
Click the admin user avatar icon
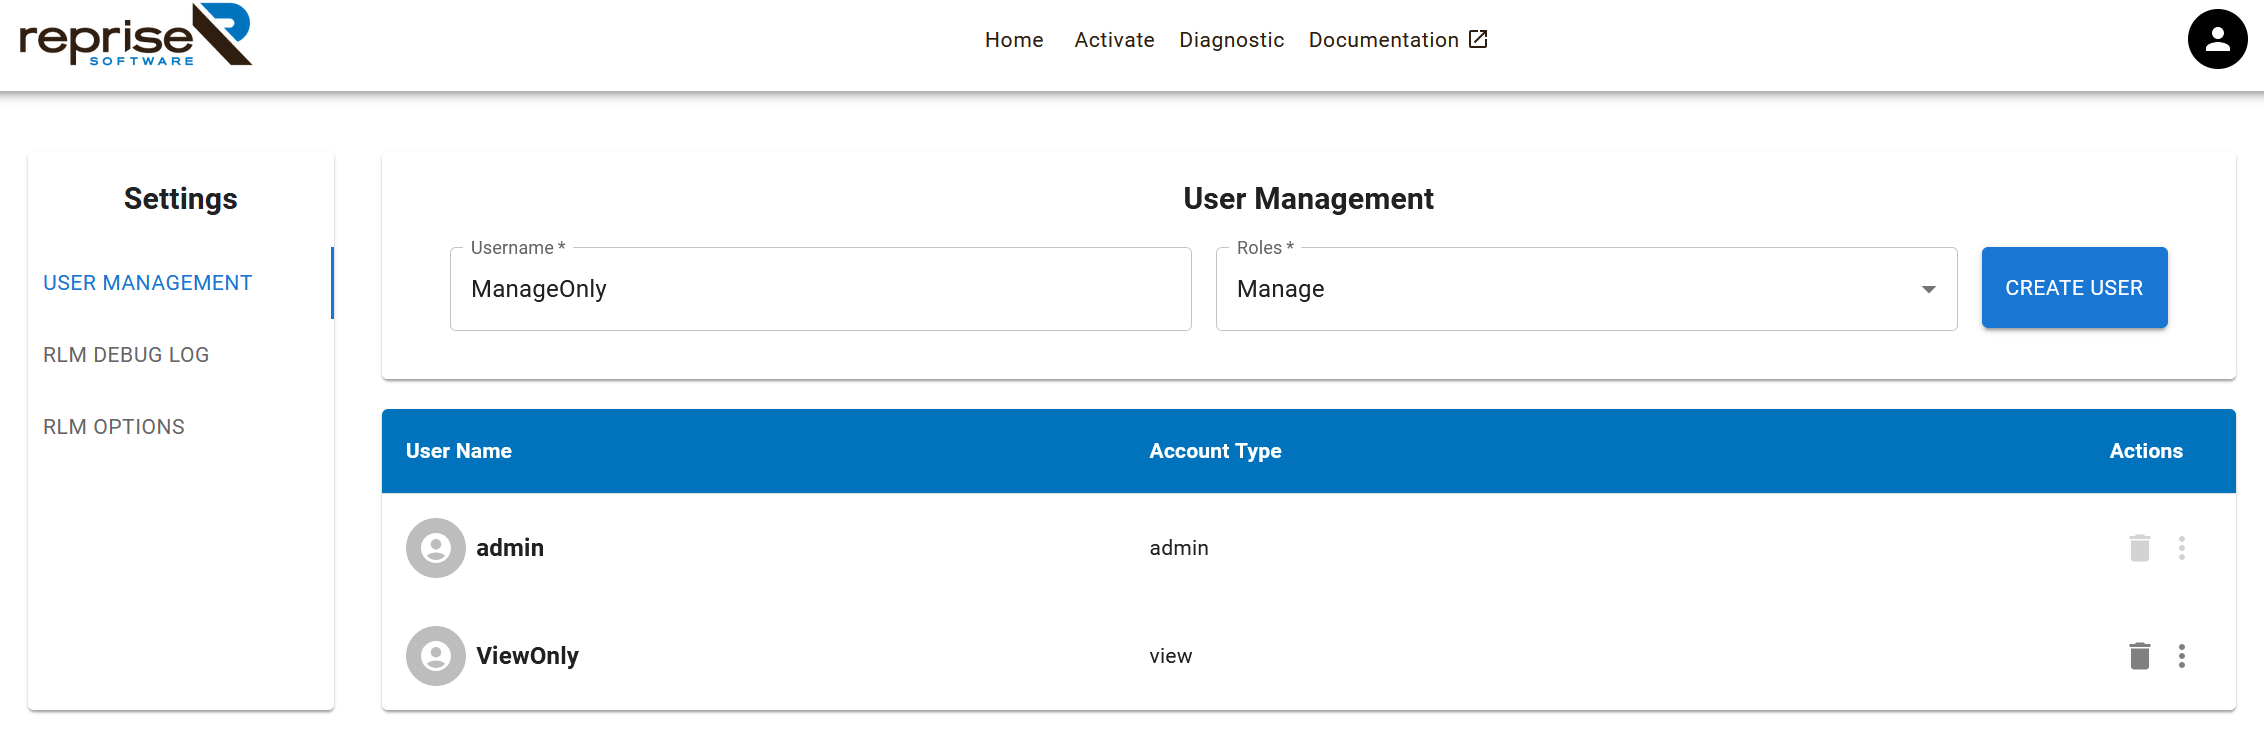pos(436,548)
